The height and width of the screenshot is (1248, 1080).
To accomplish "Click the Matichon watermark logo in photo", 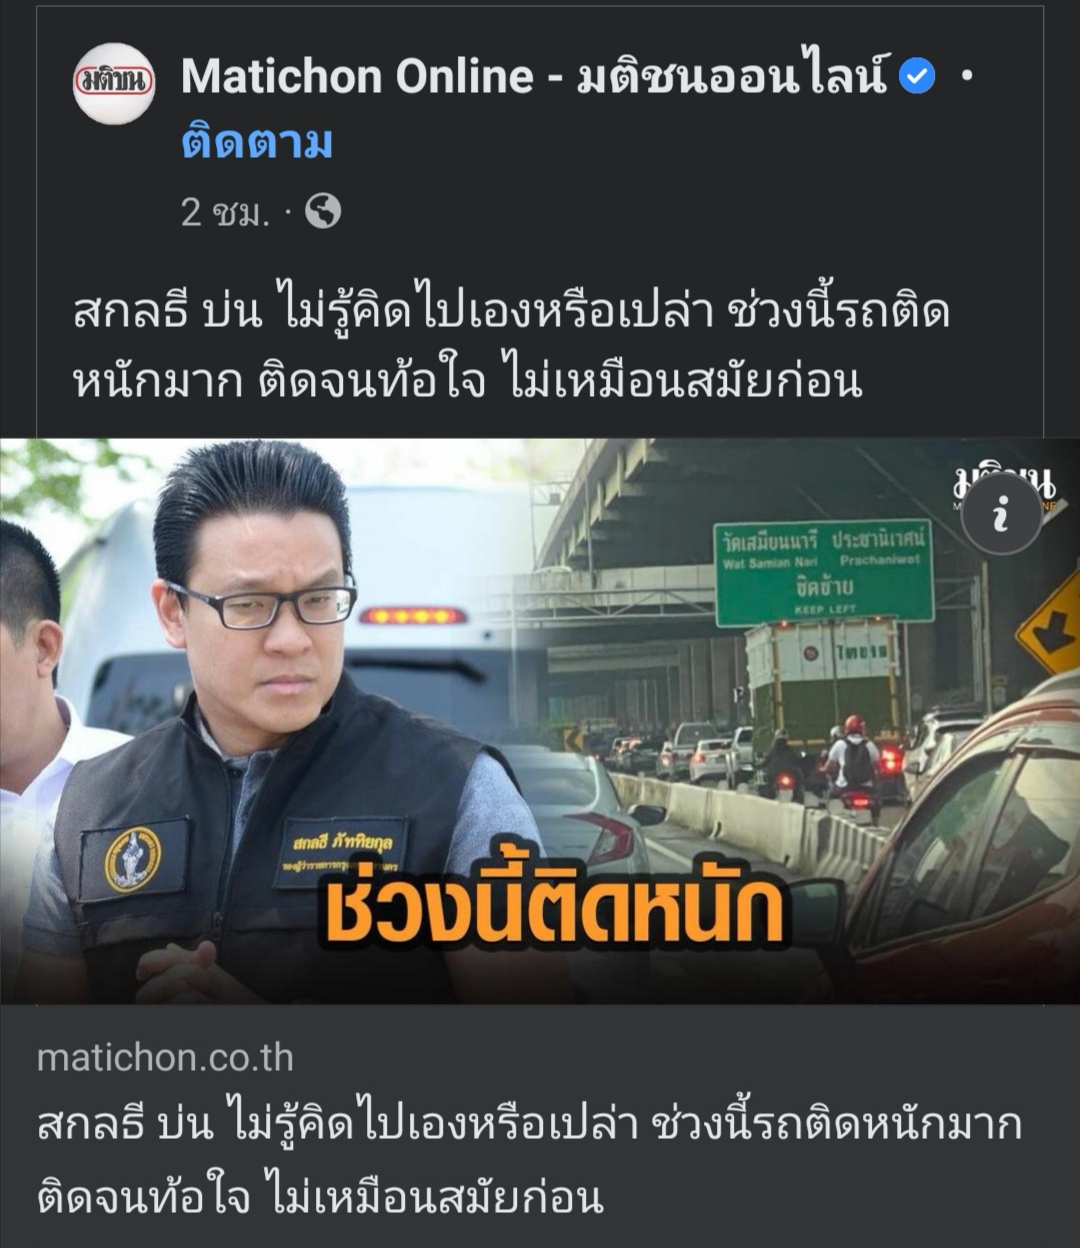I will click(1003, 487).
